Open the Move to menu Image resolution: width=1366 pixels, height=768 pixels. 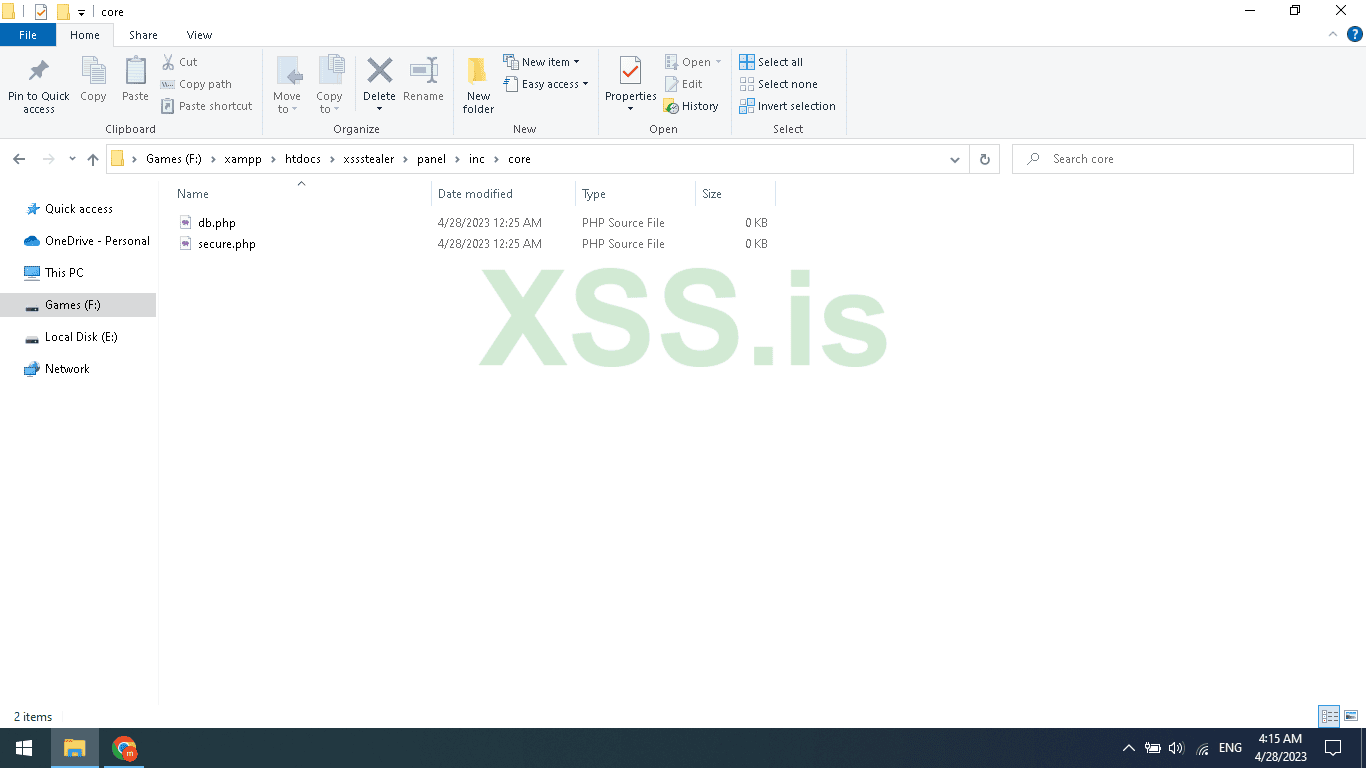[287, 84]
